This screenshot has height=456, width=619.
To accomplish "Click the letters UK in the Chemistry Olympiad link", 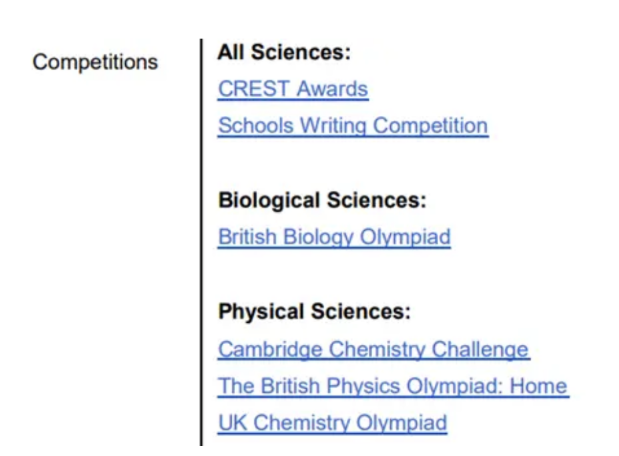I will point(233,423).
